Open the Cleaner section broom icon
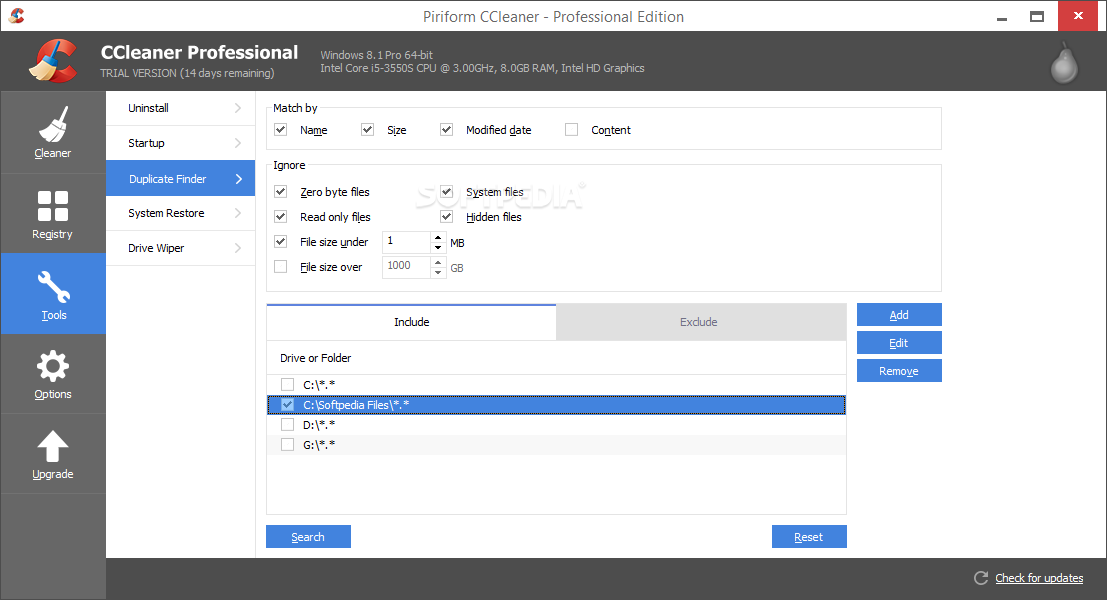This screenshot has height=600, width=1107. (x=53, y=124)
